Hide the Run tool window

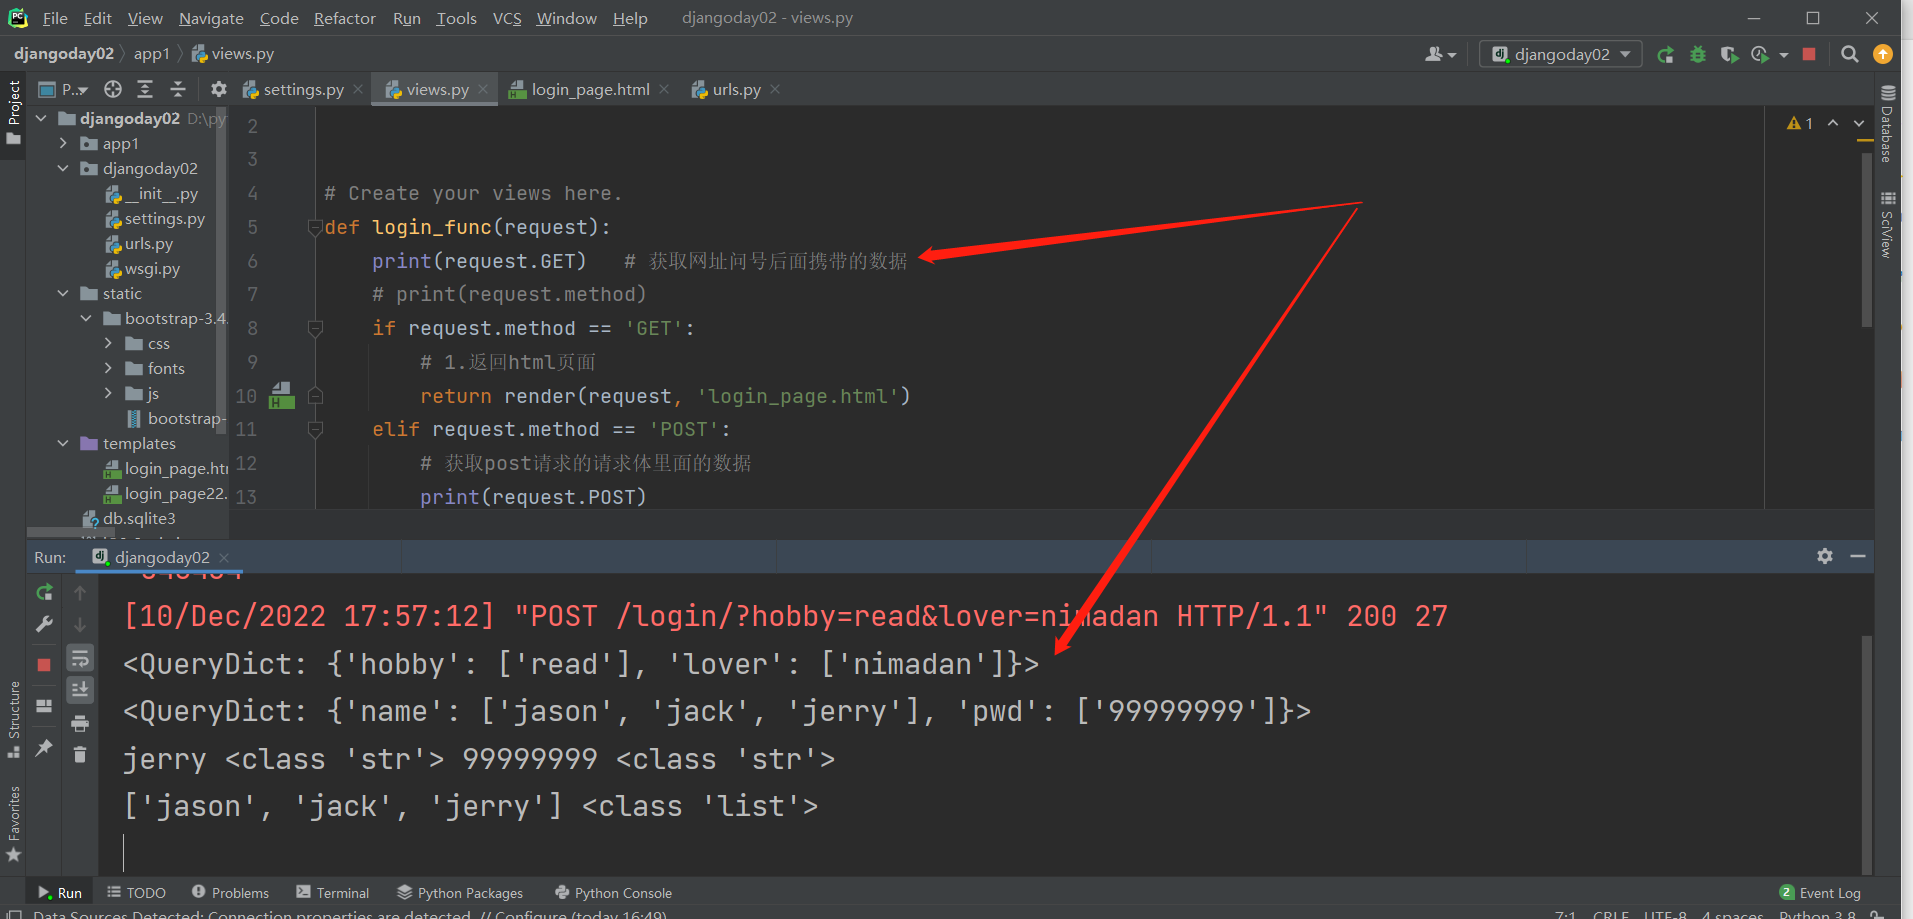[x=1858, y=556]
